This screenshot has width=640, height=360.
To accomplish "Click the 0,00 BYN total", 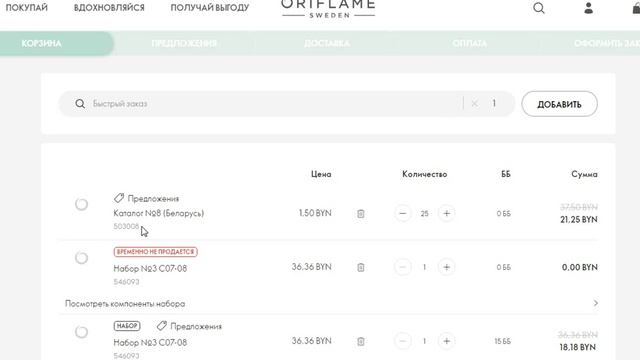I will 580,267.
